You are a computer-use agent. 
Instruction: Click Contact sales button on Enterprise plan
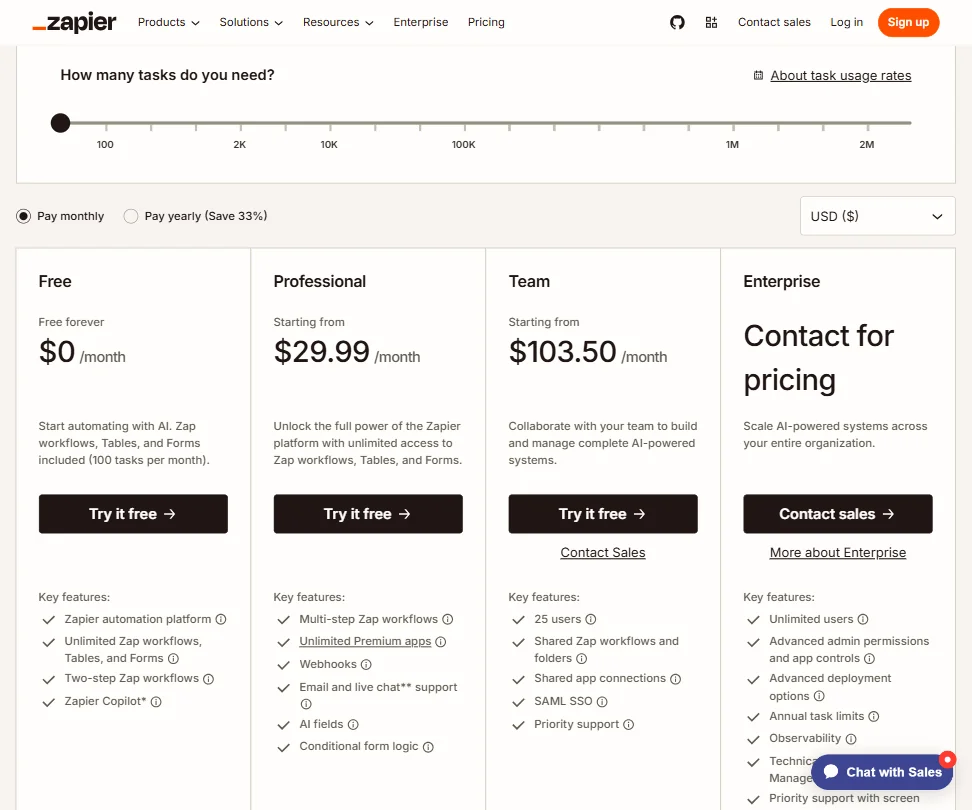(x=837, y=514)
